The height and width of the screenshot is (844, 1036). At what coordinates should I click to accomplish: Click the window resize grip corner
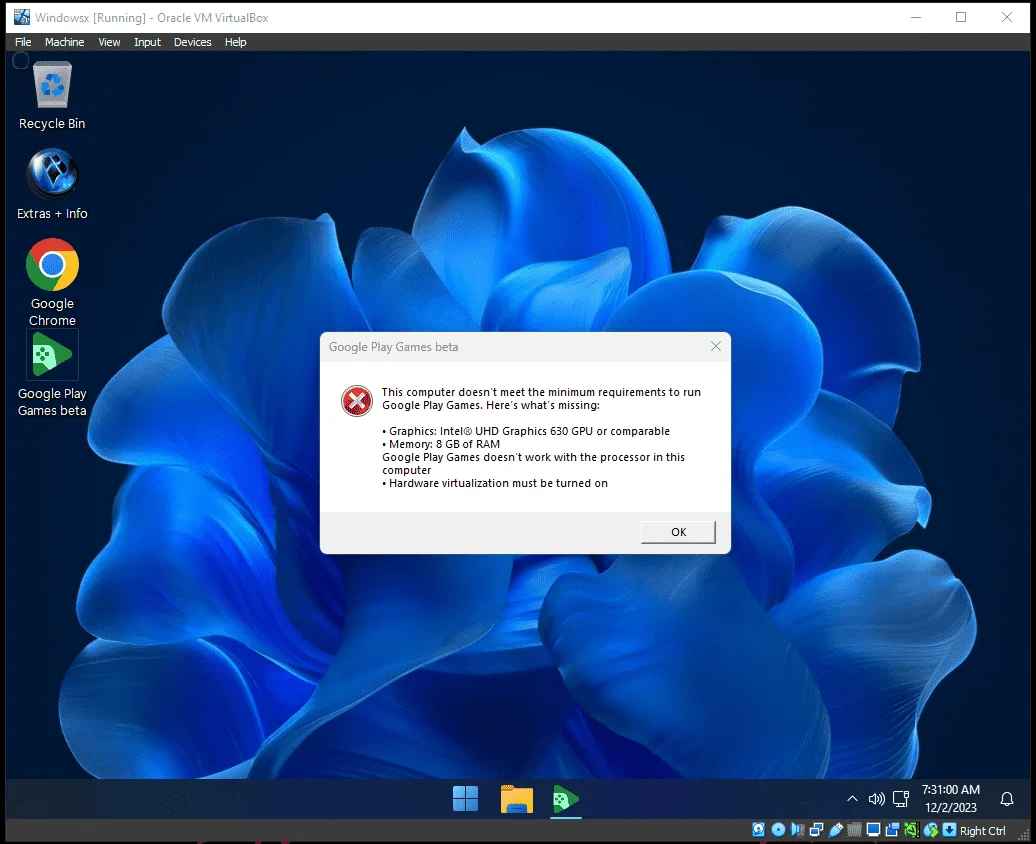(1025, 835)
